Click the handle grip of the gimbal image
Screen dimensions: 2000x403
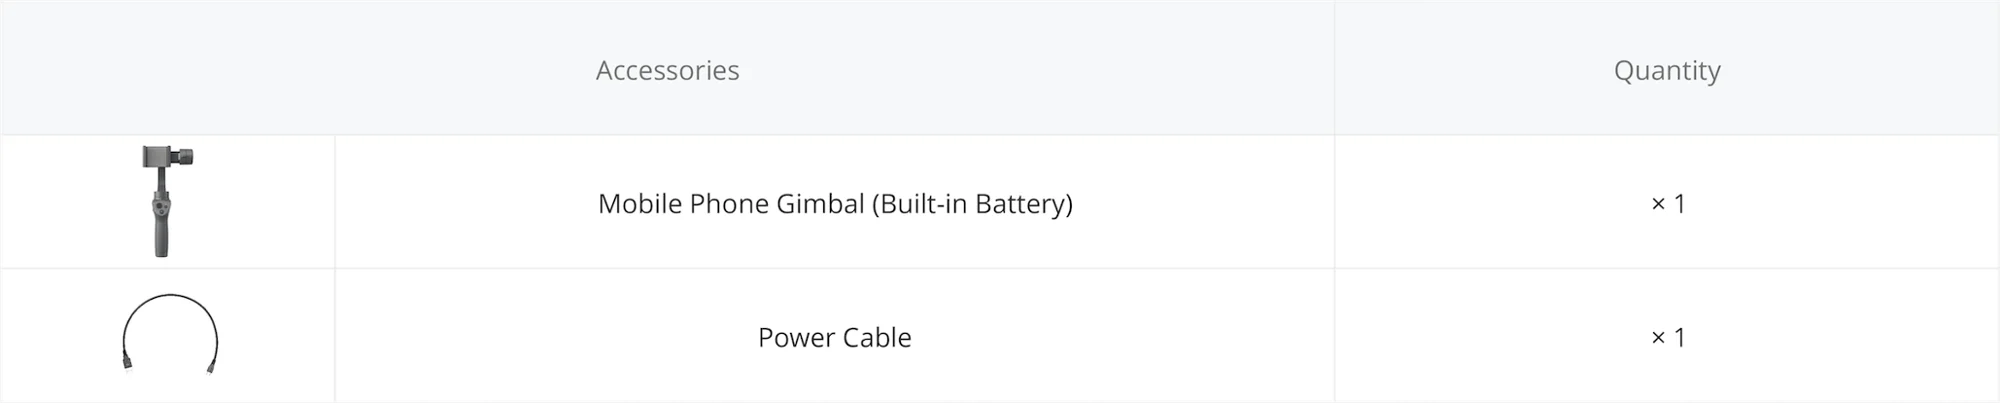click(161, 237)
